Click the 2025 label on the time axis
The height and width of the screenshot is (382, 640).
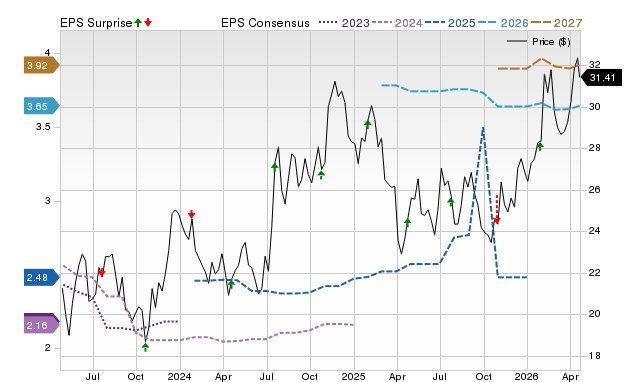(x=353, y=376)
